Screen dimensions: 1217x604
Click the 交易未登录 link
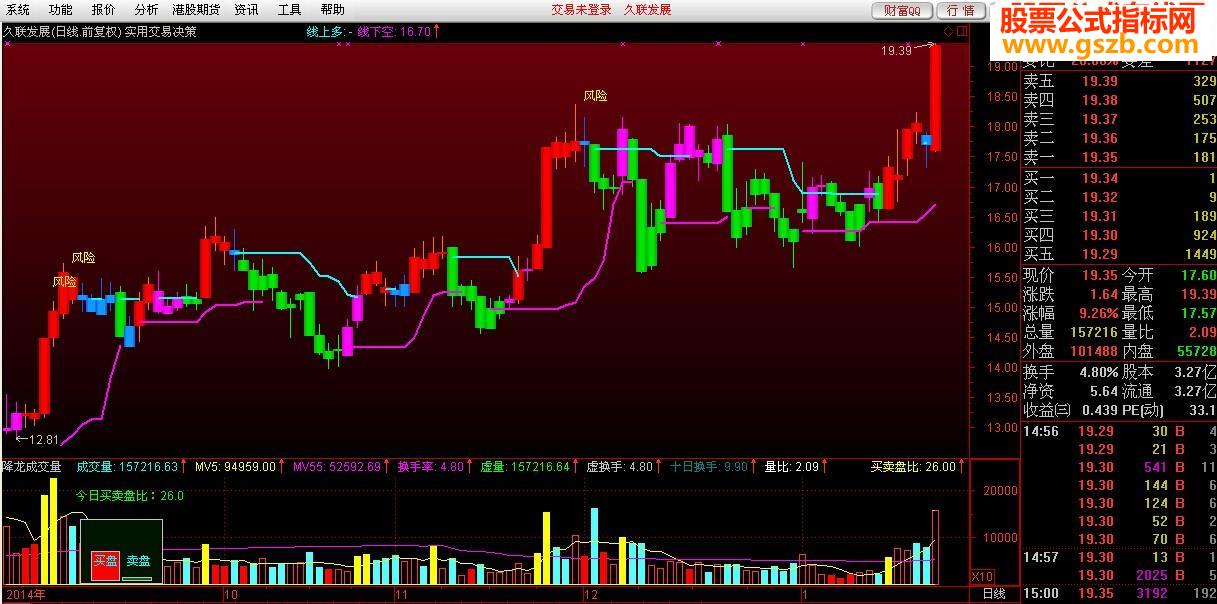point(581,10)
